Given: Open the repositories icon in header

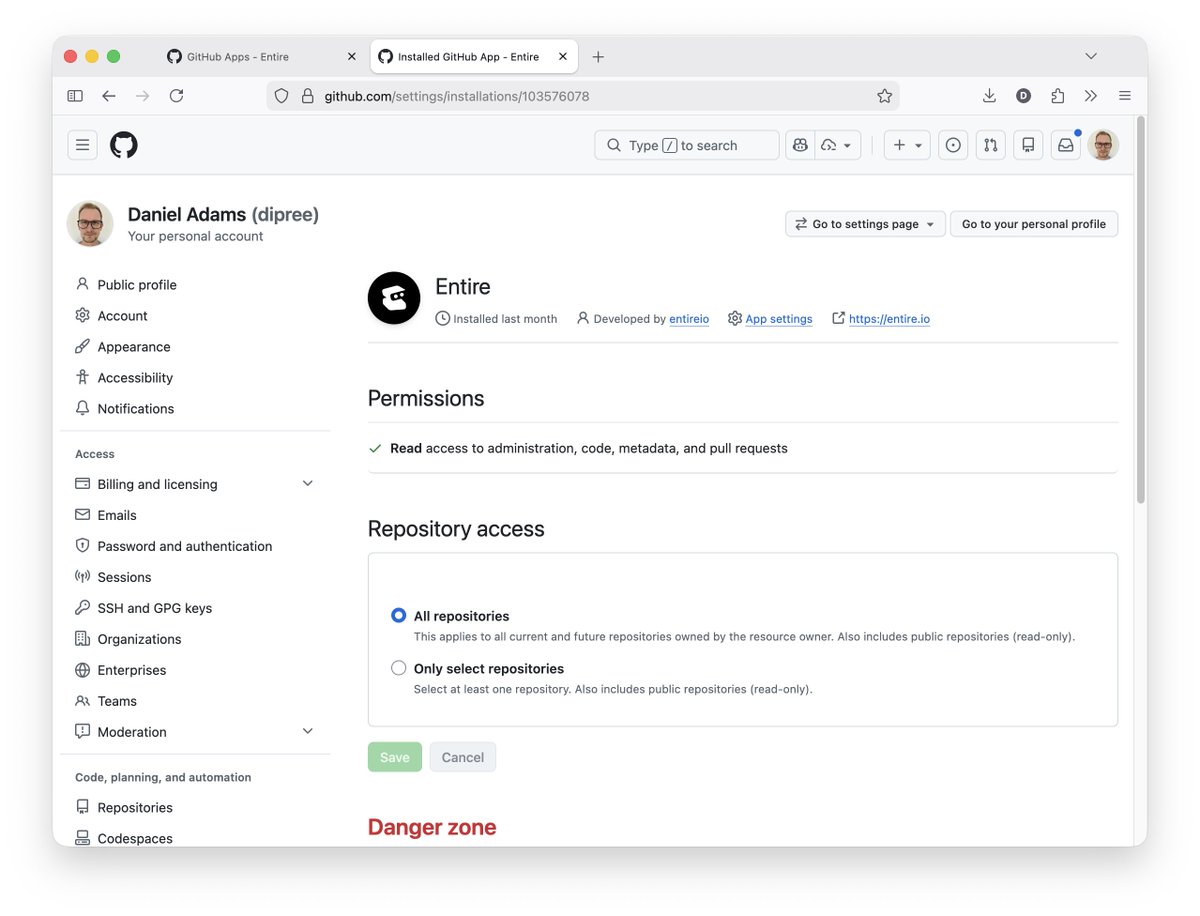Looking at the screenshot, I should (1028, 145).
